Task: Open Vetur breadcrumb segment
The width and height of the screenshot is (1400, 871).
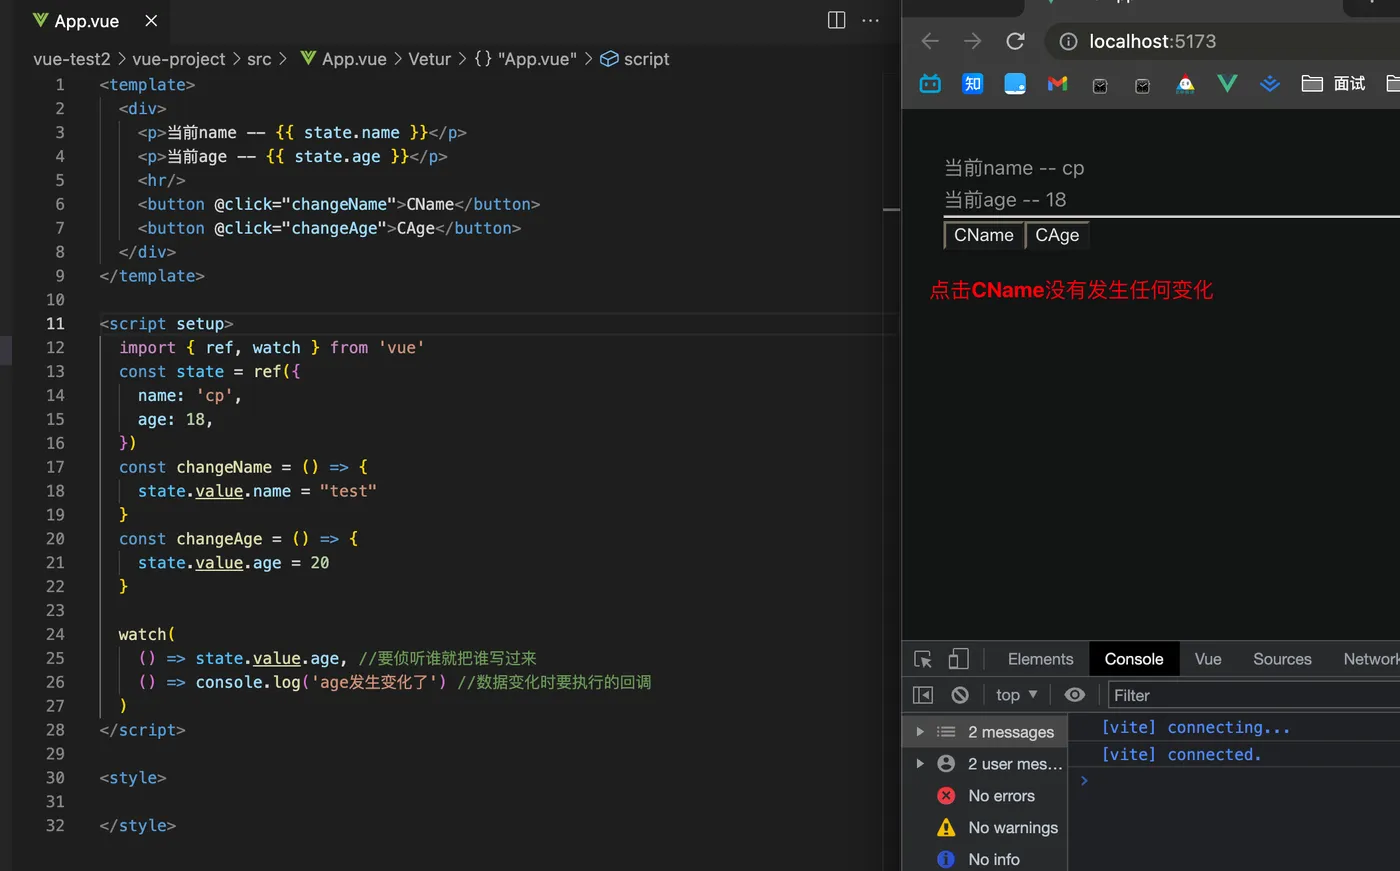Action: point(429,59)
